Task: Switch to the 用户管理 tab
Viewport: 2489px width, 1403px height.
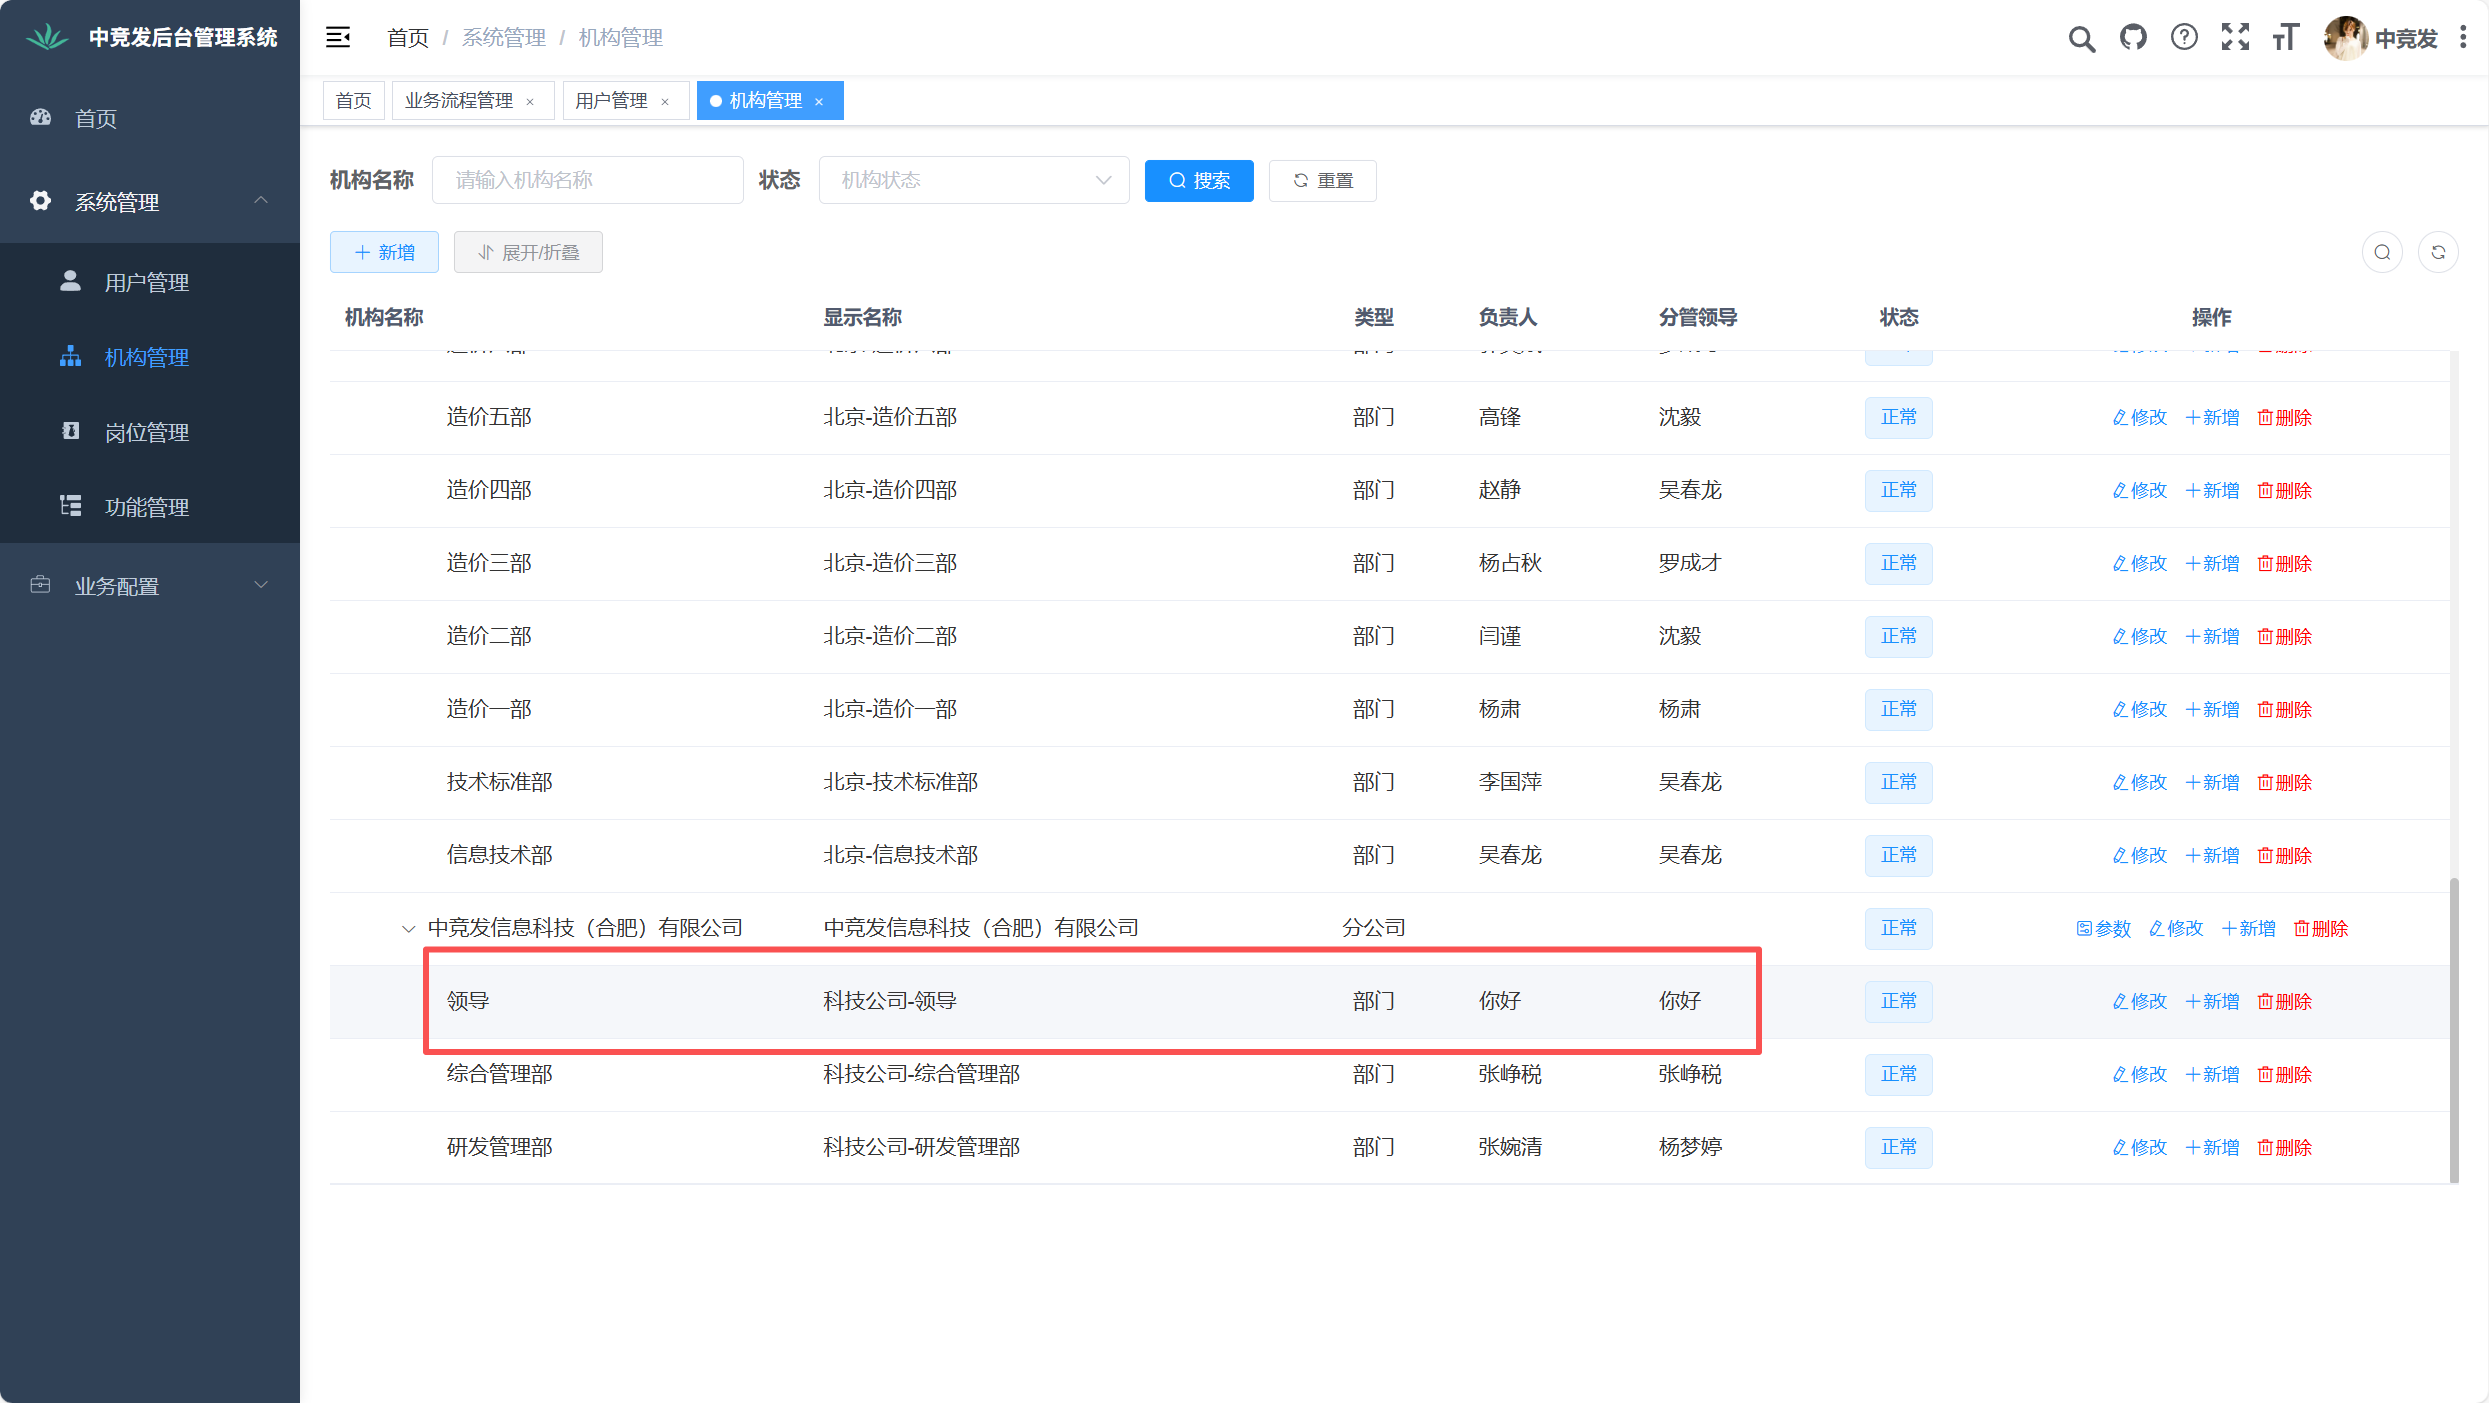Action: point(611,101)
